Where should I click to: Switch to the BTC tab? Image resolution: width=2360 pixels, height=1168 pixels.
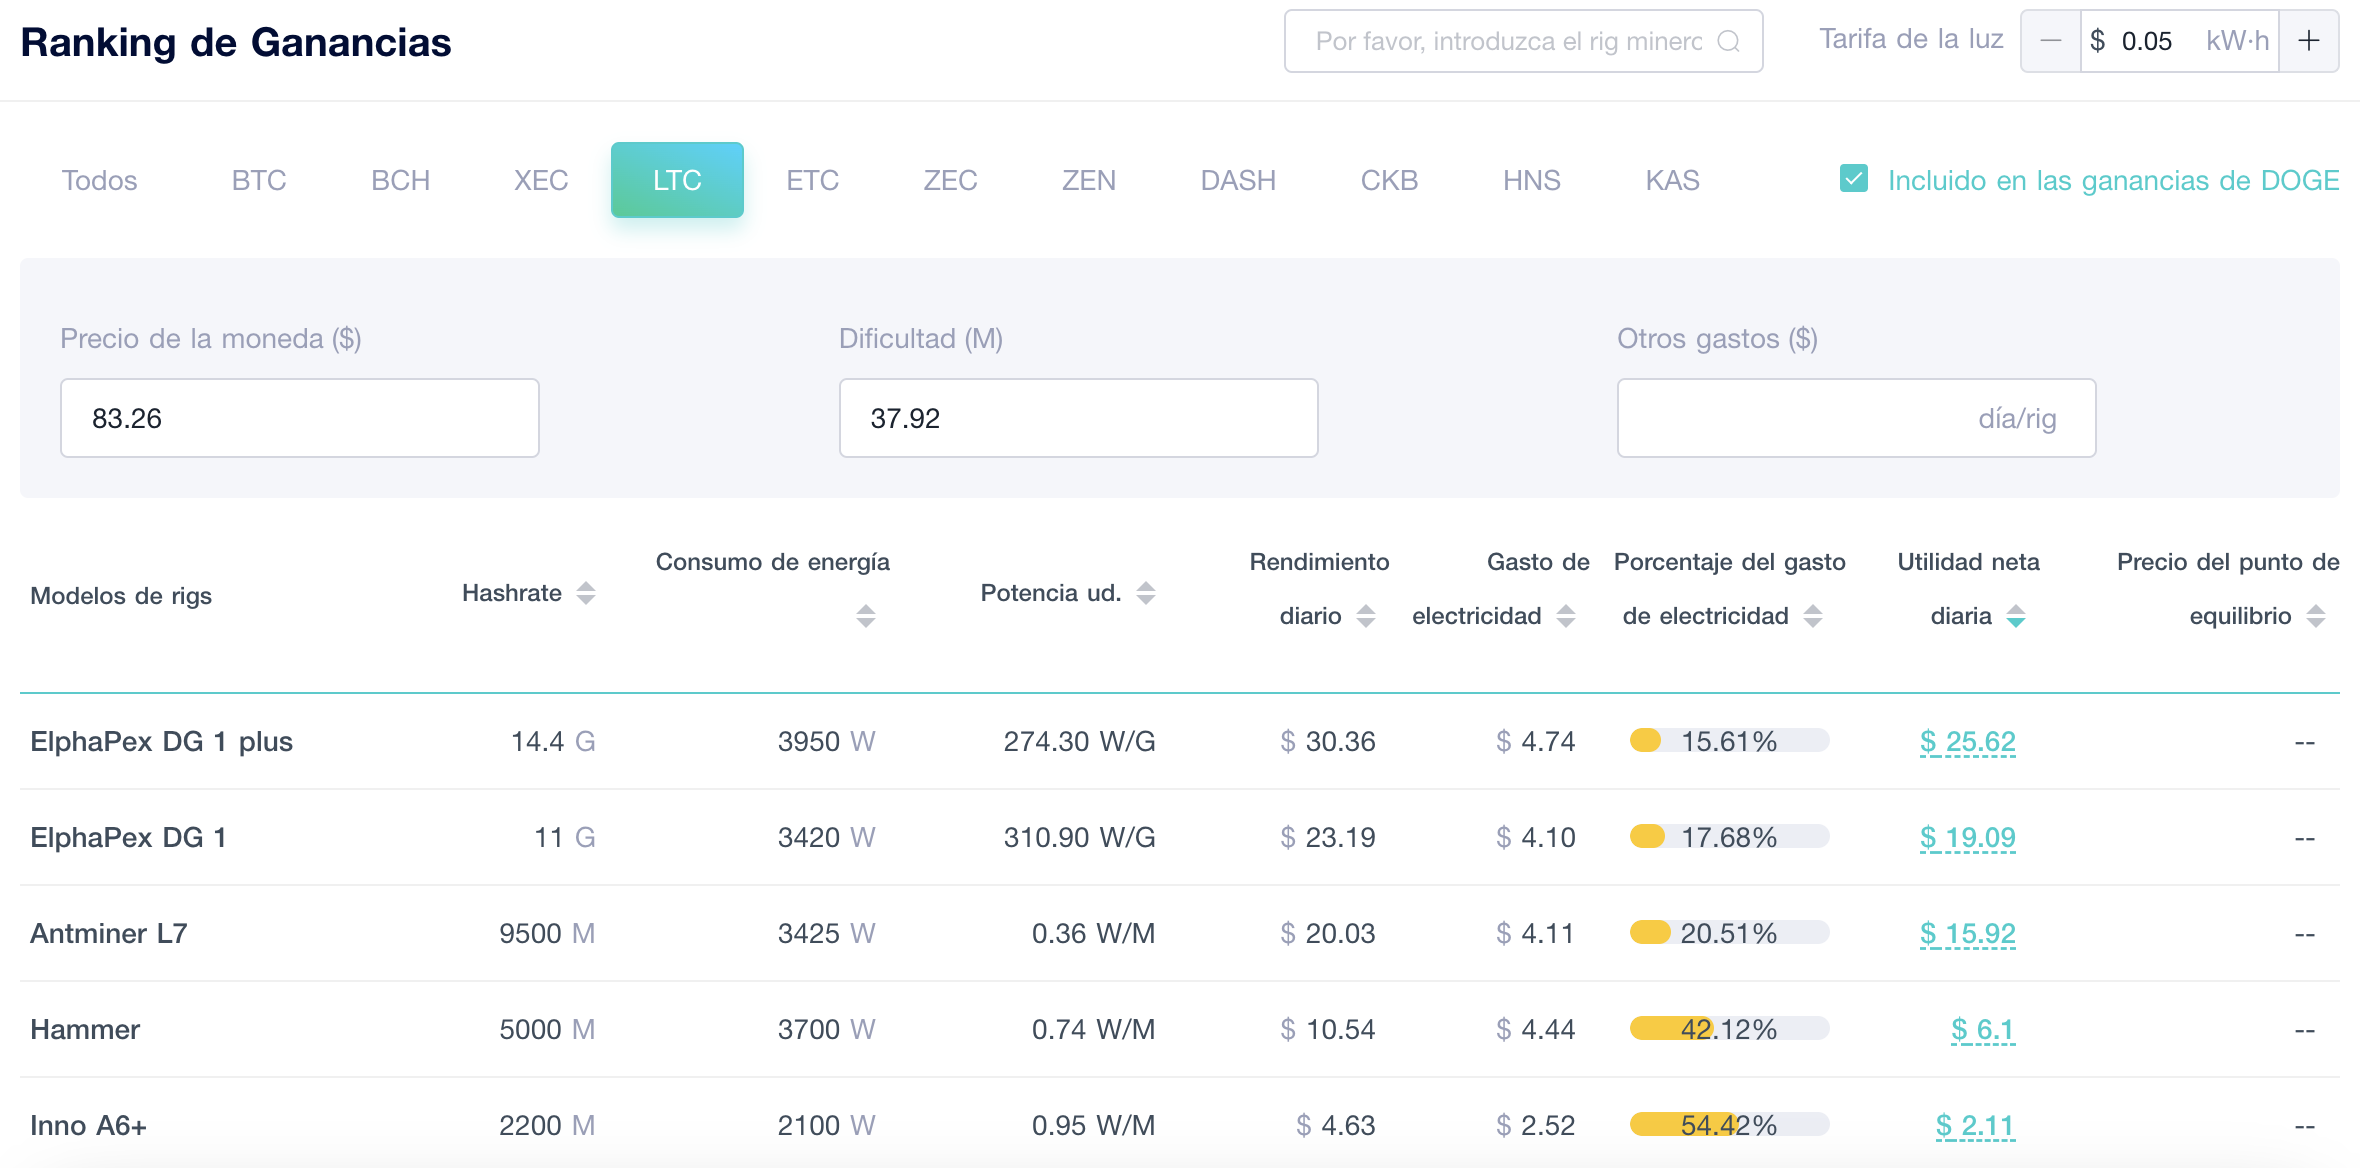259,180
